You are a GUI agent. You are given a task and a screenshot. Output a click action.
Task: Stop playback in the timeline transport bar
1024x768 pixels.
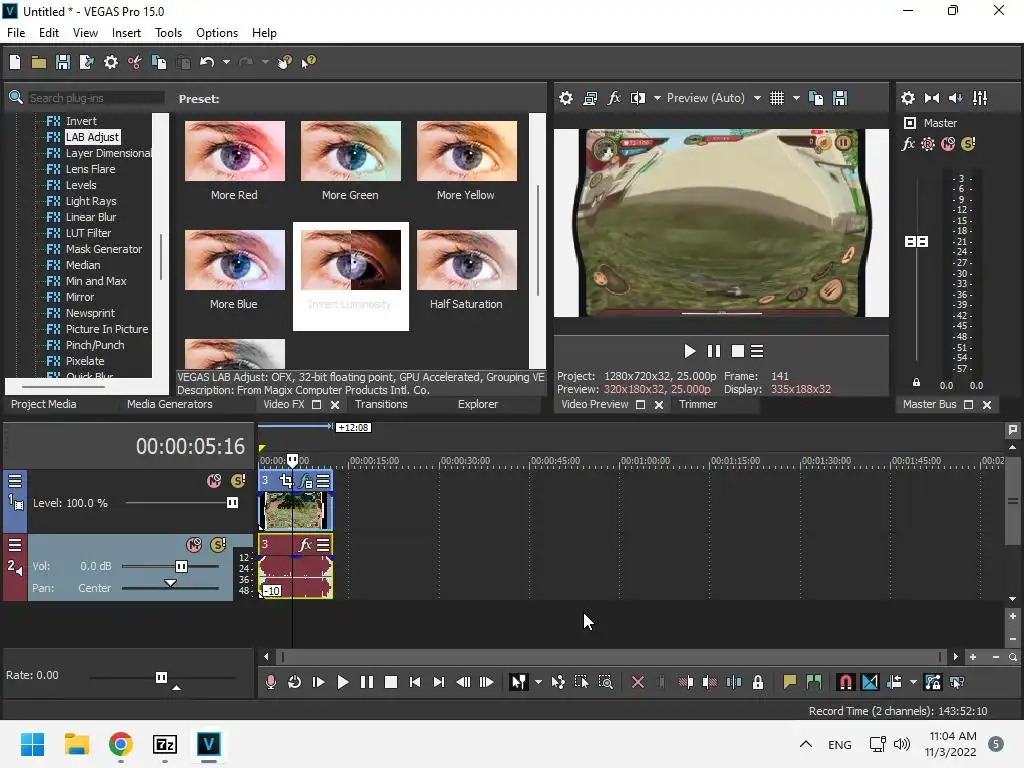pos(391,682)
